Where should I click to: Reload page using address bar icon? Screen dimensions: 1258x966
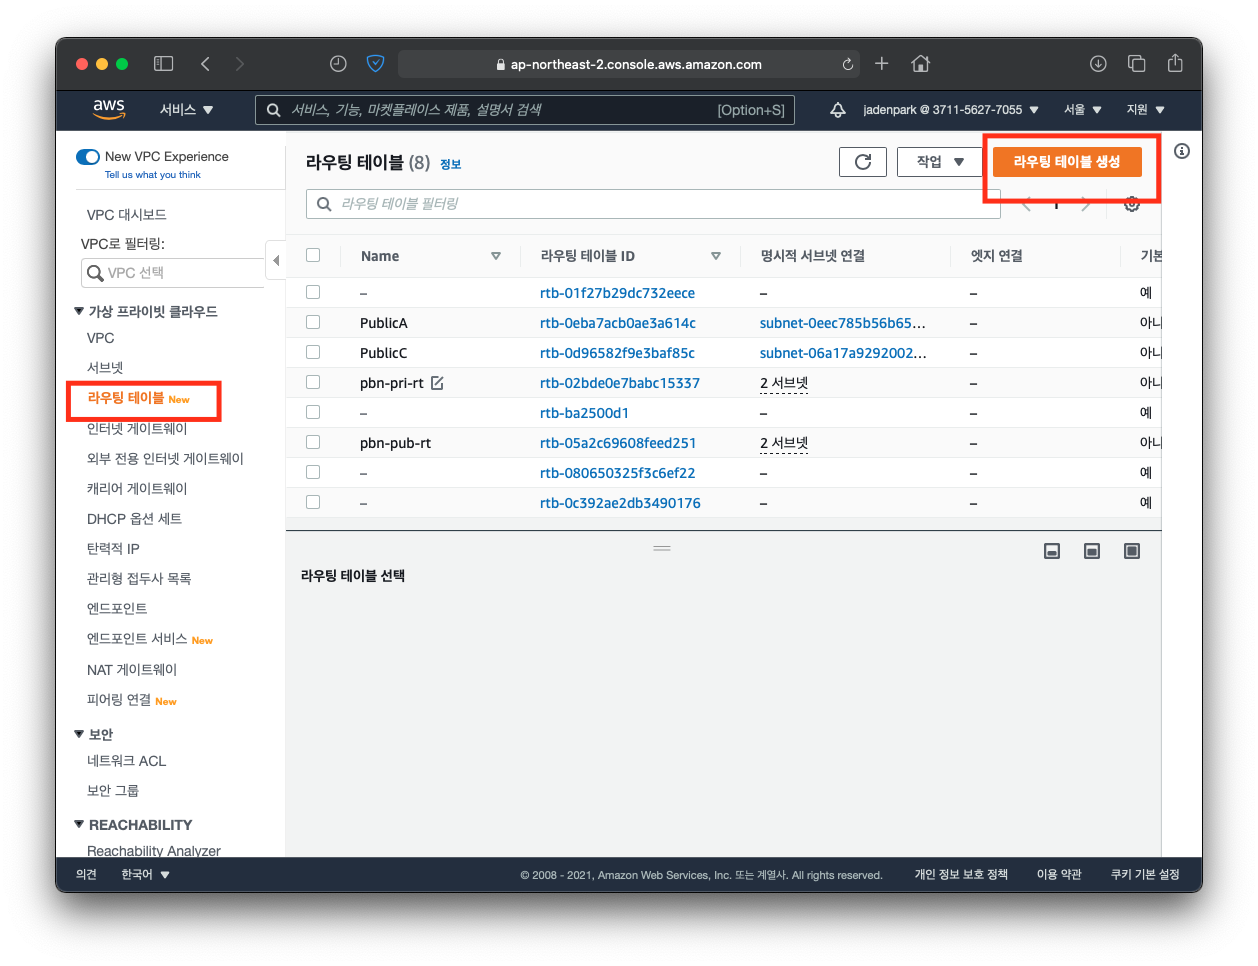pos(848,64)
